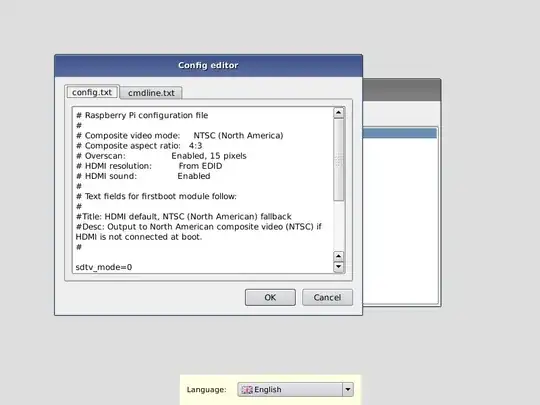
Task: Select the config.txt tab
Action: click(92, 92)
